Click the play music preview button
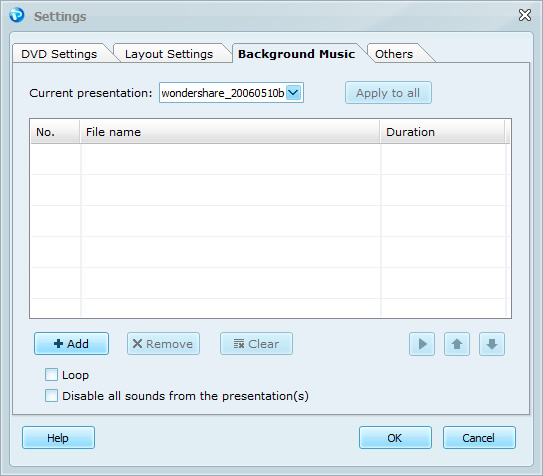Image resolution: width=543 pixels, height=476 pixels. click(422, 344)
